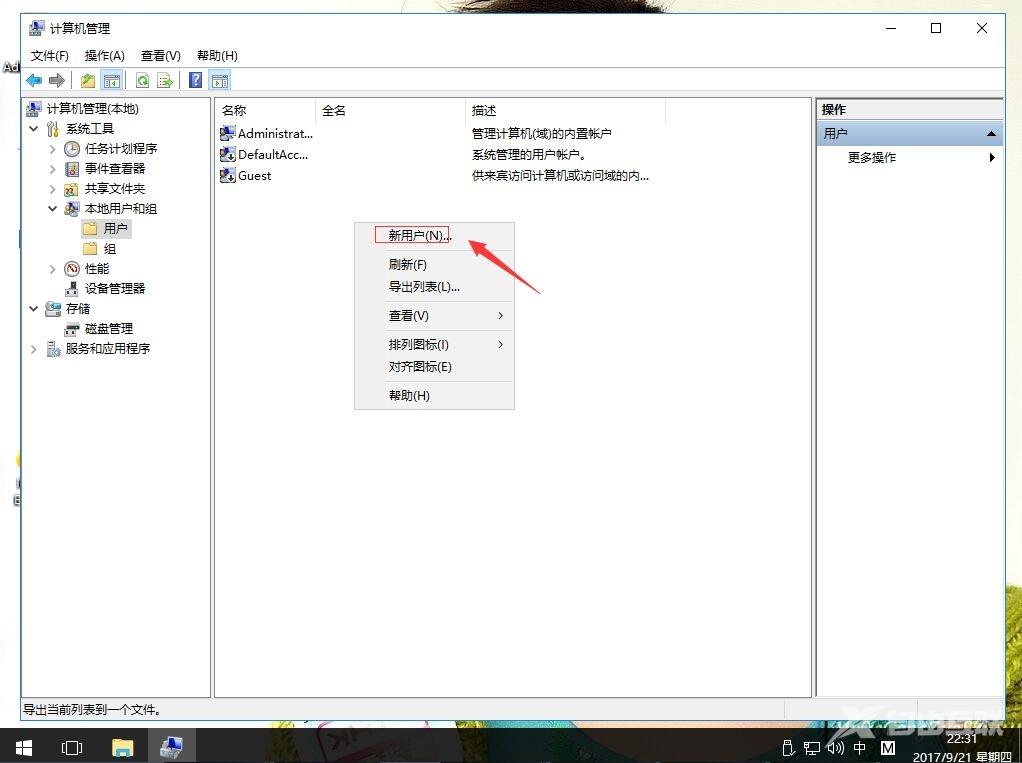The width and height of the screenshot is (1022, 763).
Task: Select the Guest user account
Action: tap(254, 175)
